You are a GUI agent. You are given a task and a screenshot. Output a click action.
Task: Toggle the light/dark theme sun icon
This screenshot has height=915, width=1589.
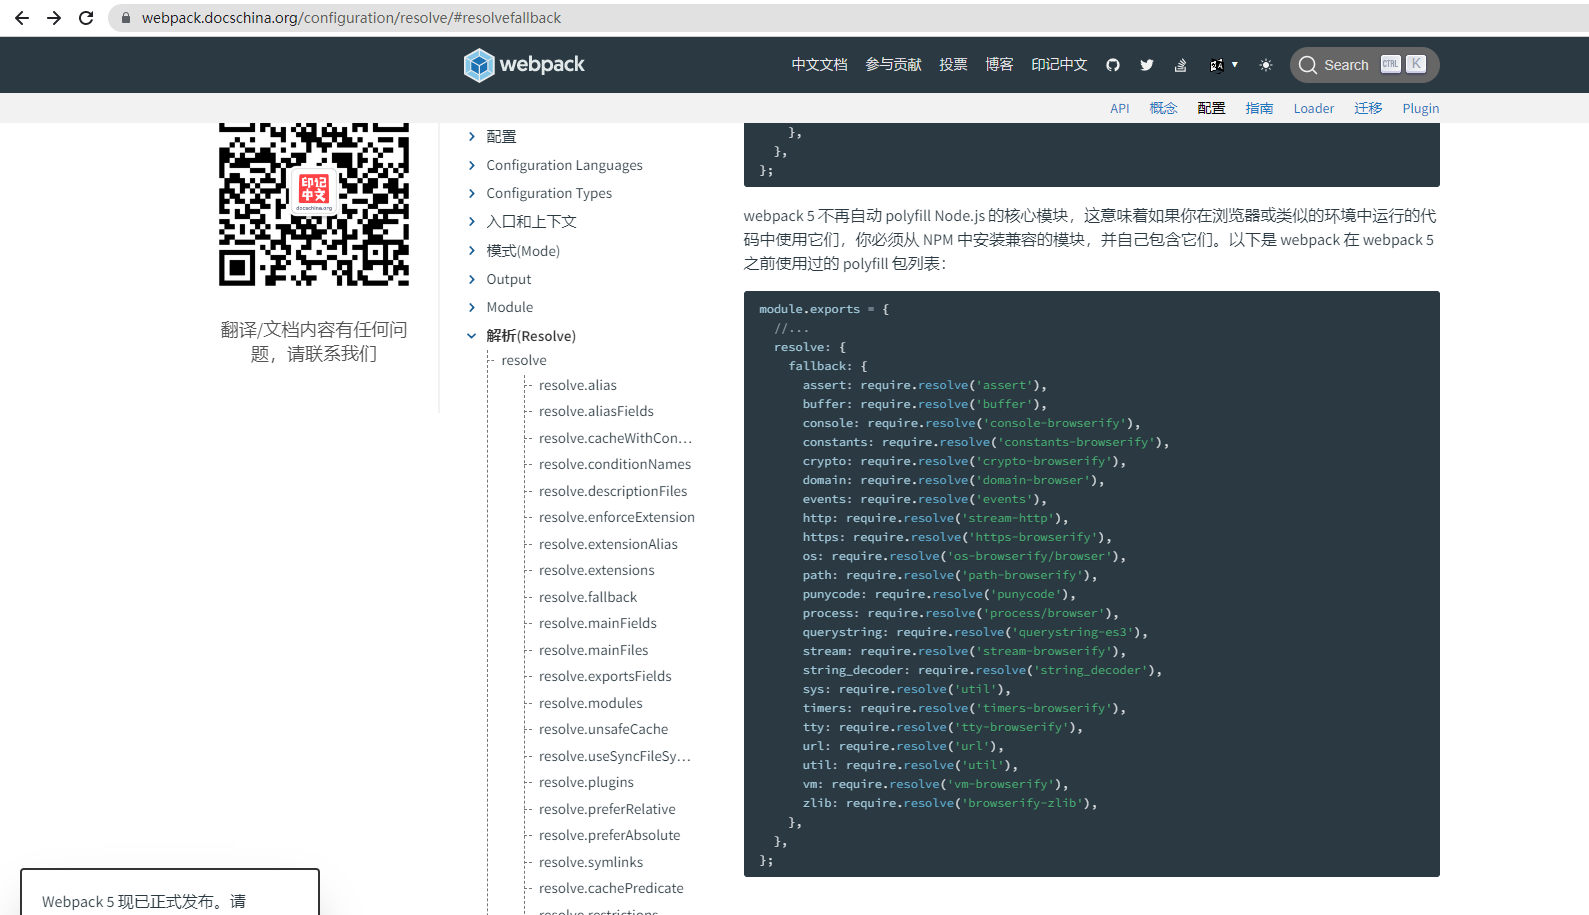click(x=1266, y=65)
